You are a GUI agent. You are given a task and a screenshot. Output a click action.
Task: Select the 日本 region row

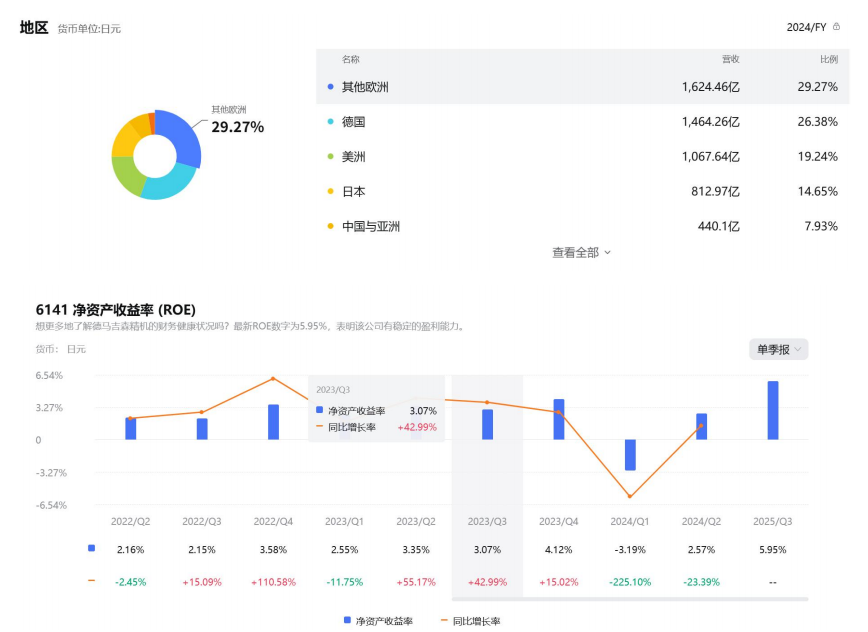(582, 191)
